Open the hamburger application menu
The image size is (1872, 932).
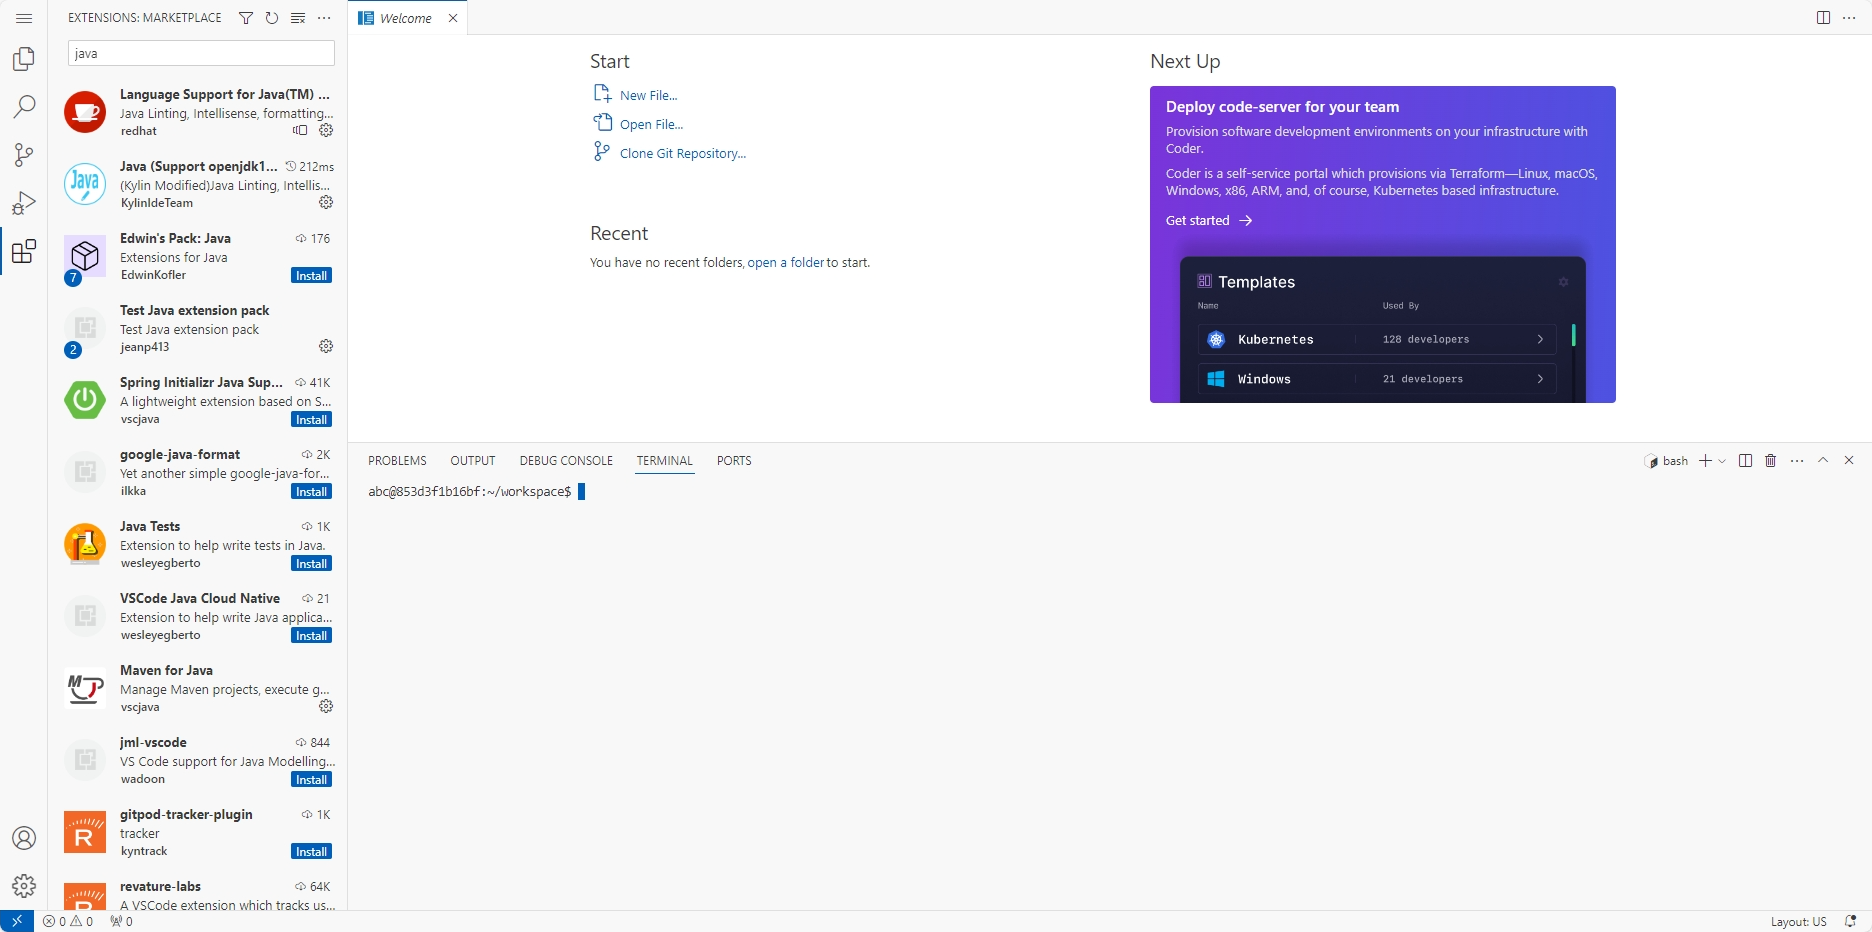click(24, 18)
